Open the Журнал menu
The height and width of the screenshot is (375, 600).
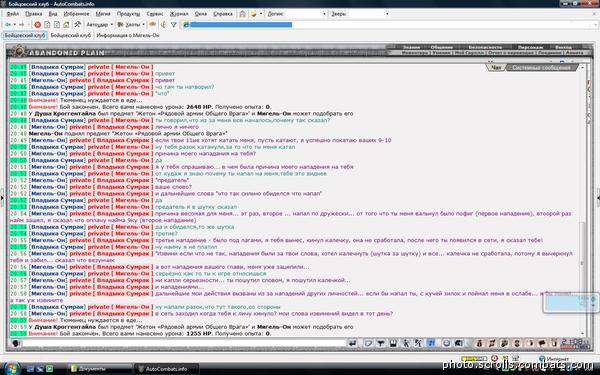(179, 14)
